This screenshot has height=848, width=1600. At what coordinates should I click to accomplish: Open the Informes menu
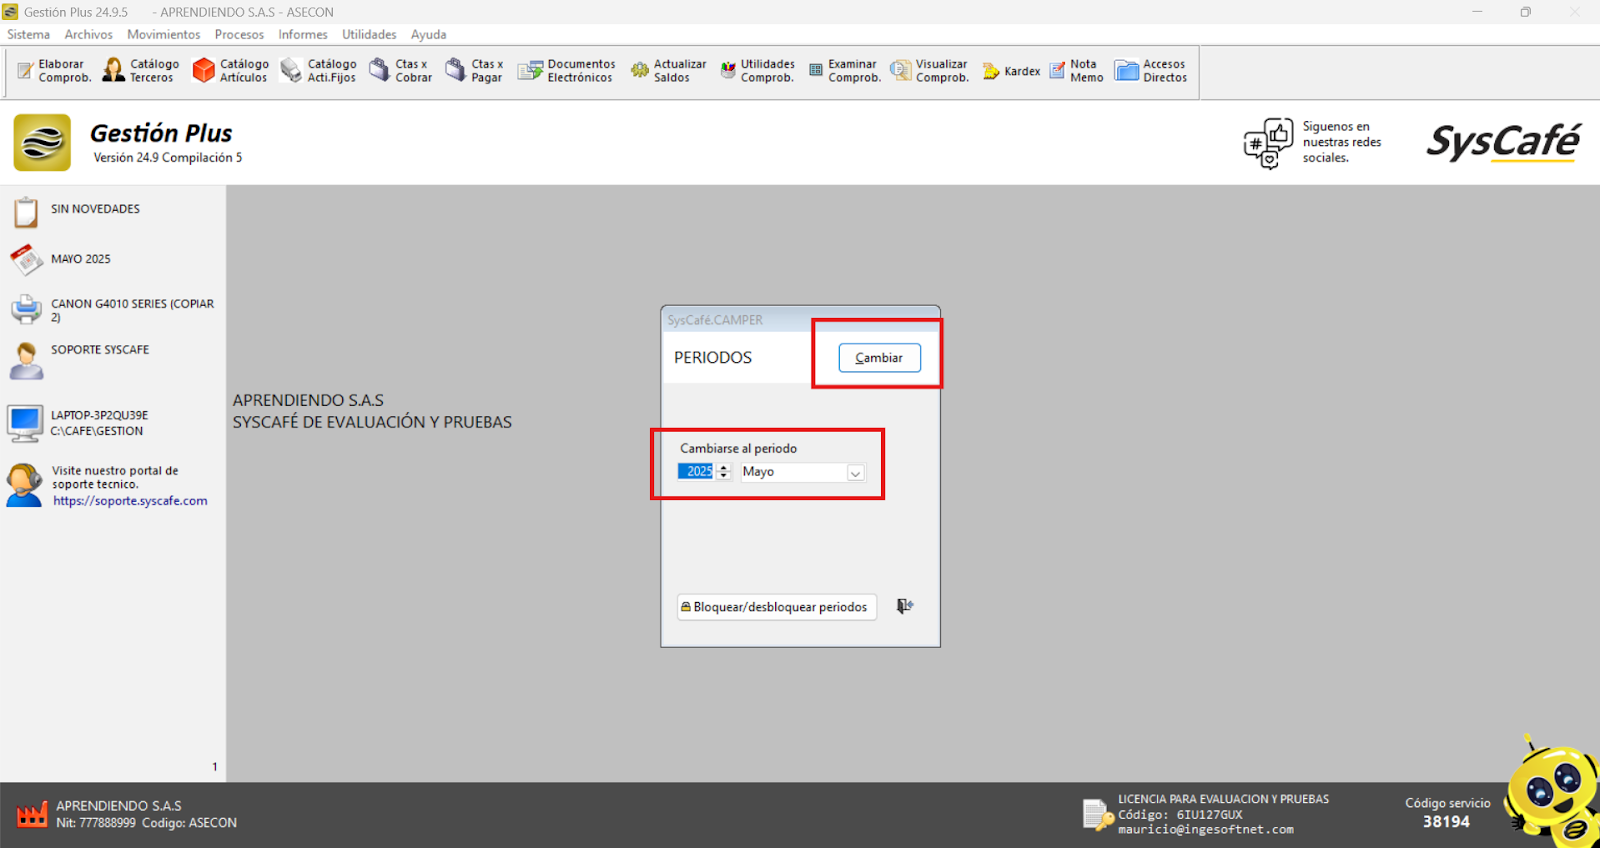[302, 34]
